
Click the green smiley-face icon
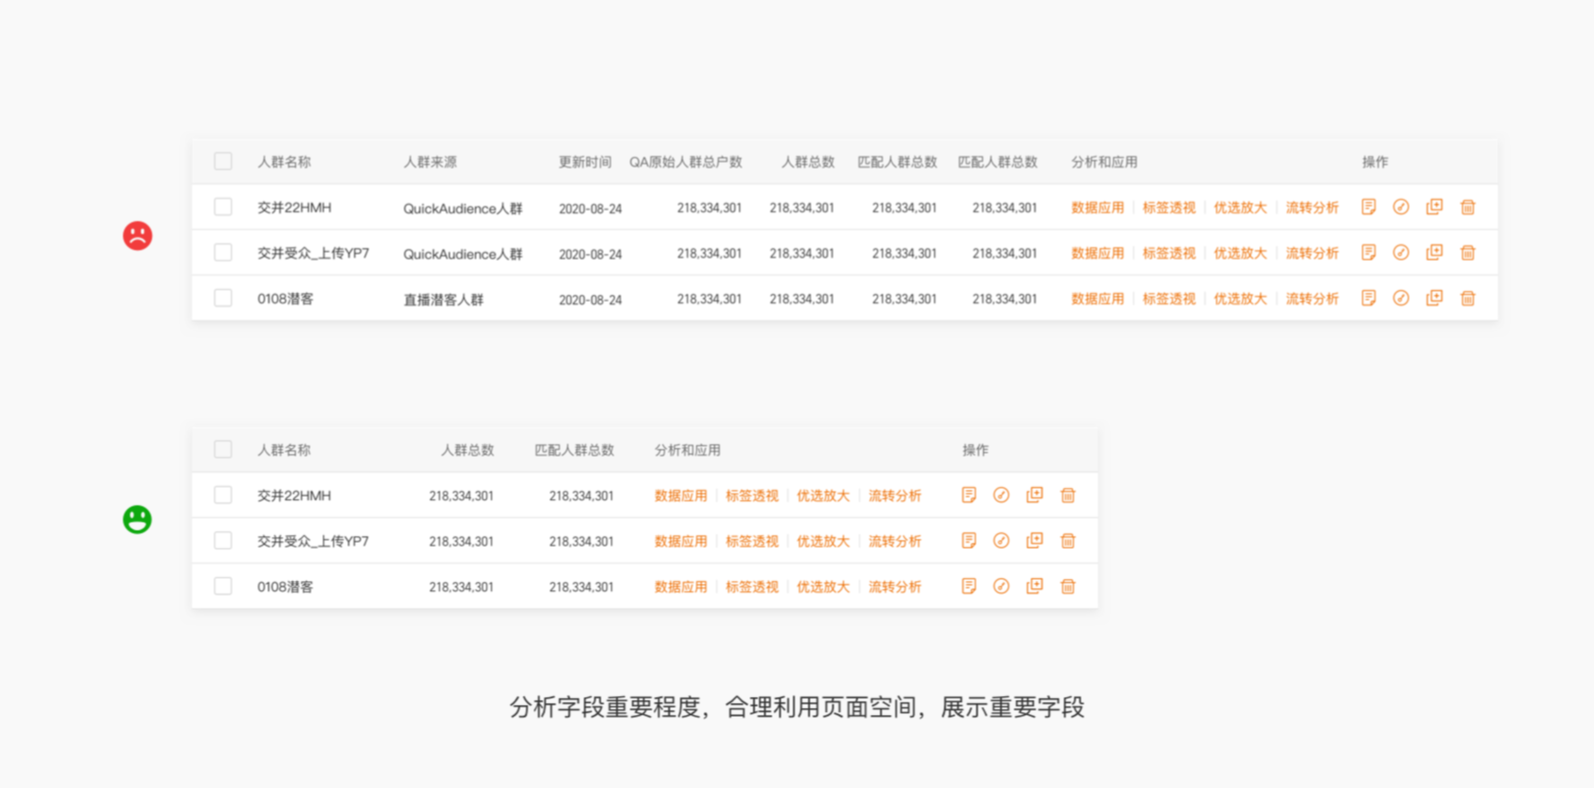137,519
